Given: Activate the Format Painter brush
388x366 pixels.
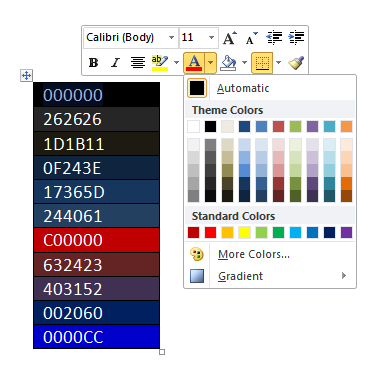Looking at the screenshot, I should [296, 62].
